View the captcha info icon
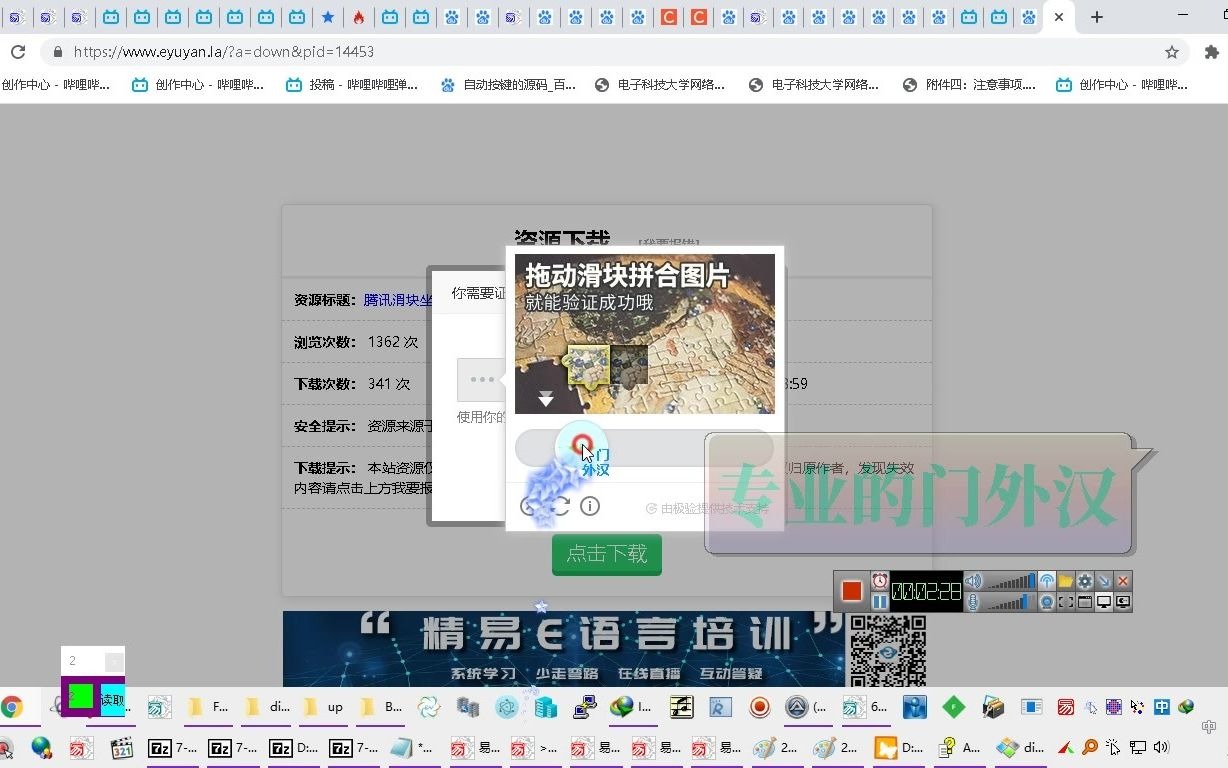The height and width of the screenshot is (768, 1228). point(590,506)
